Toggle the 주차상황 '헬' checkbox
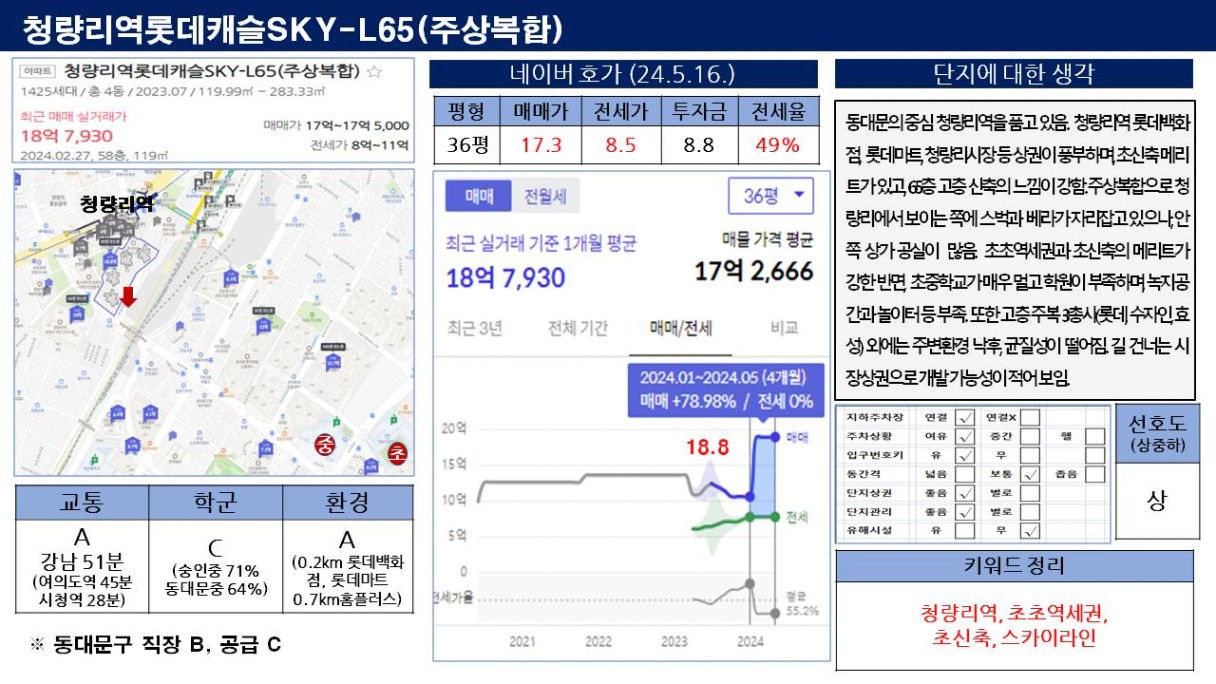Screen dimensions: 1216x684 1095,436
